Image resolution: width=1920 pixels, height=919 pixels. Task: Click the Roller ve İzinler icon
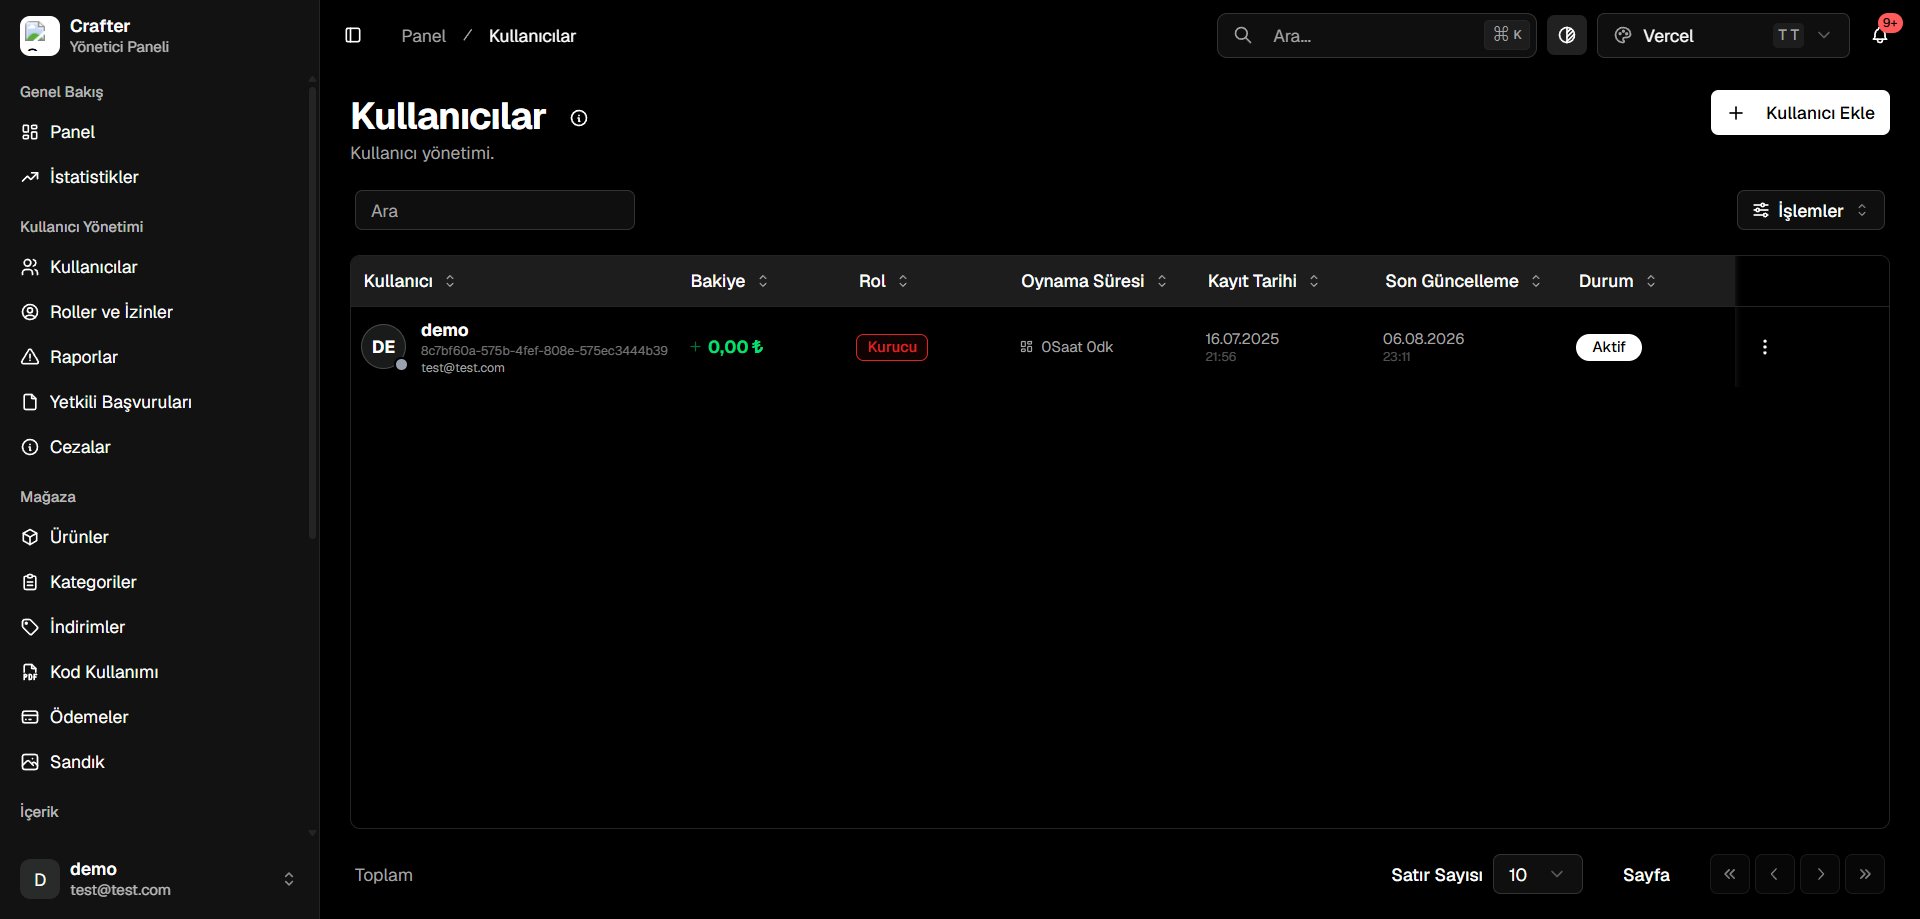(x=30, y=312)
